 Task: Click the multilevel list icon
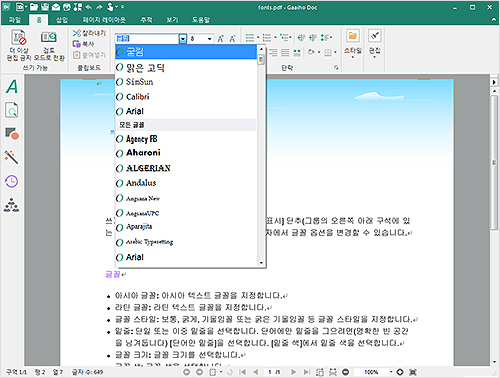click(284, 38)
